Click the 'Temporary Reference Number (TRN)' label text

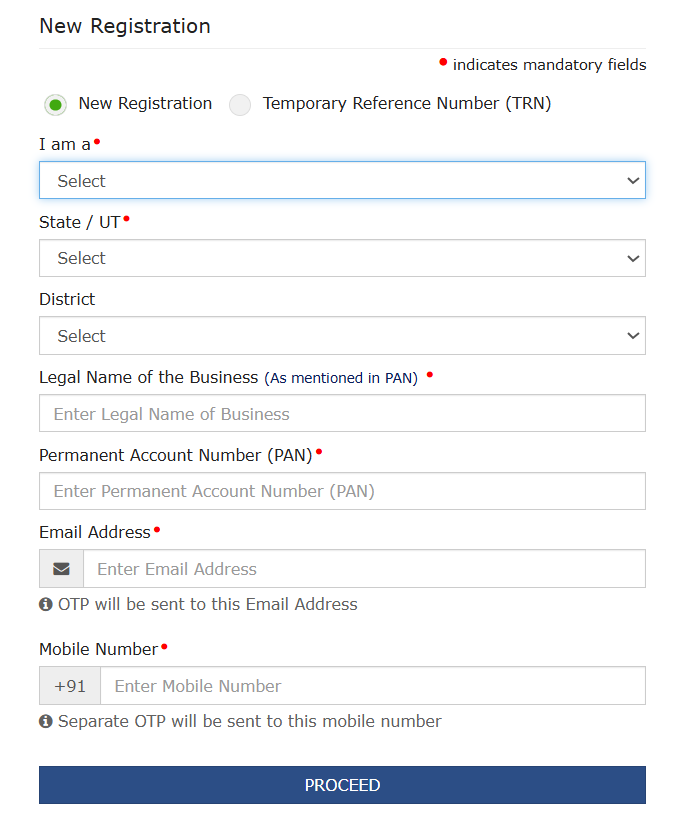coord(407,103)
